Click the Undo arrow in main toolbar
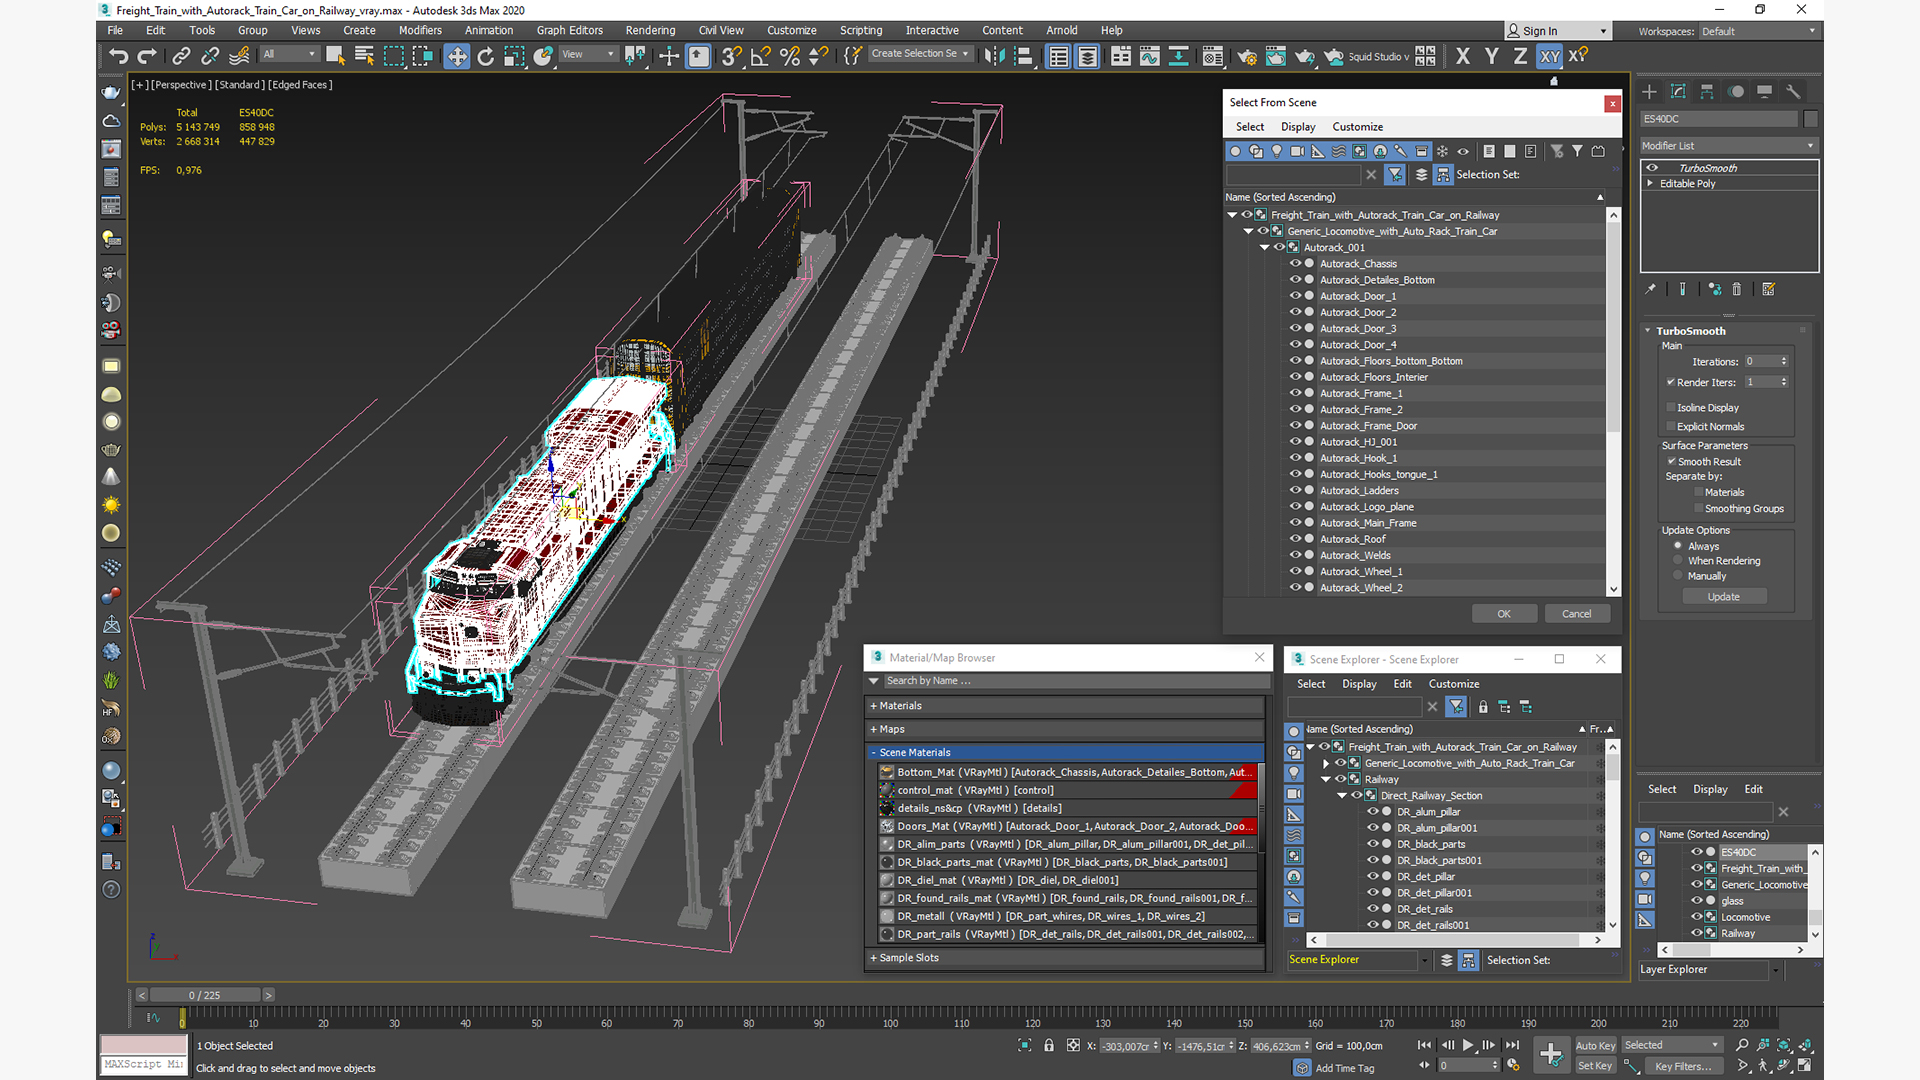This screenshot has width=1920, height=1080. coord(118,56)
